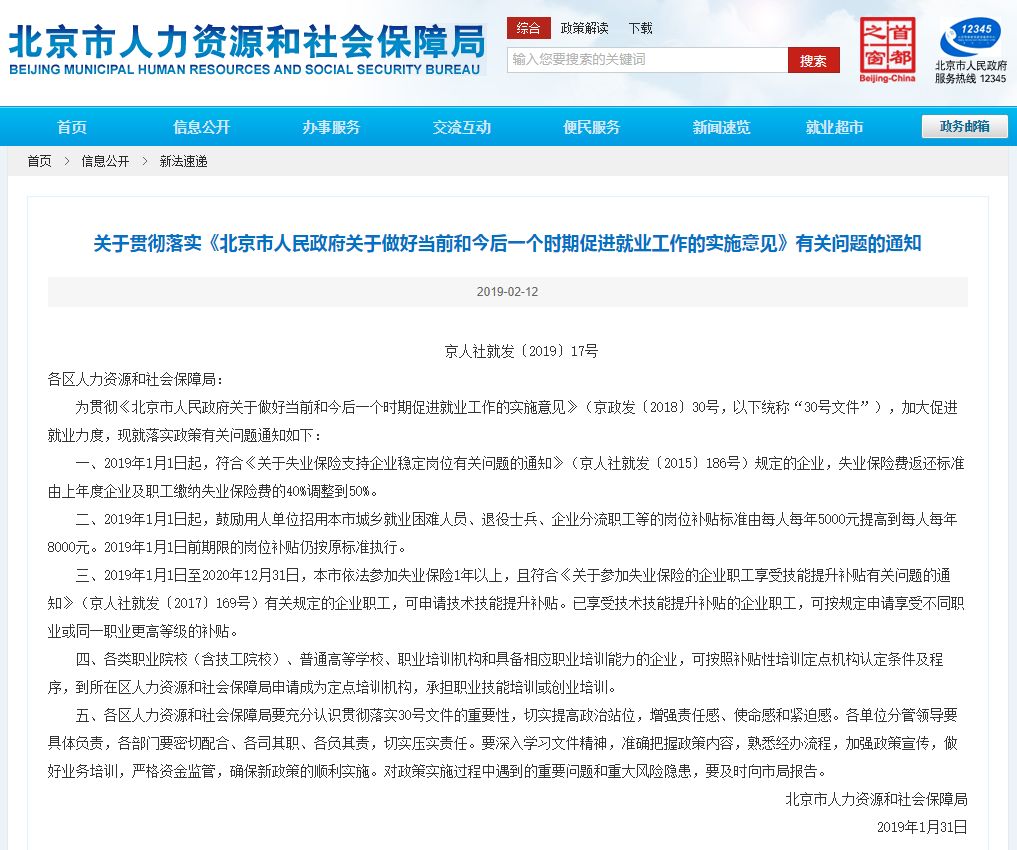Open the 信息公开 navigation menu item
1017x850 pixels.
[201, 127]
